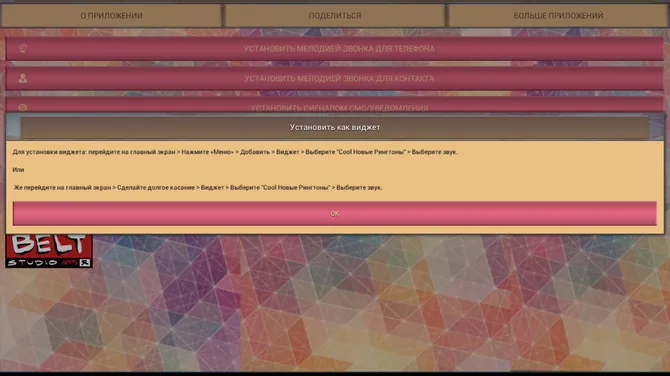Set ringtone for contact button

[335, 79]
